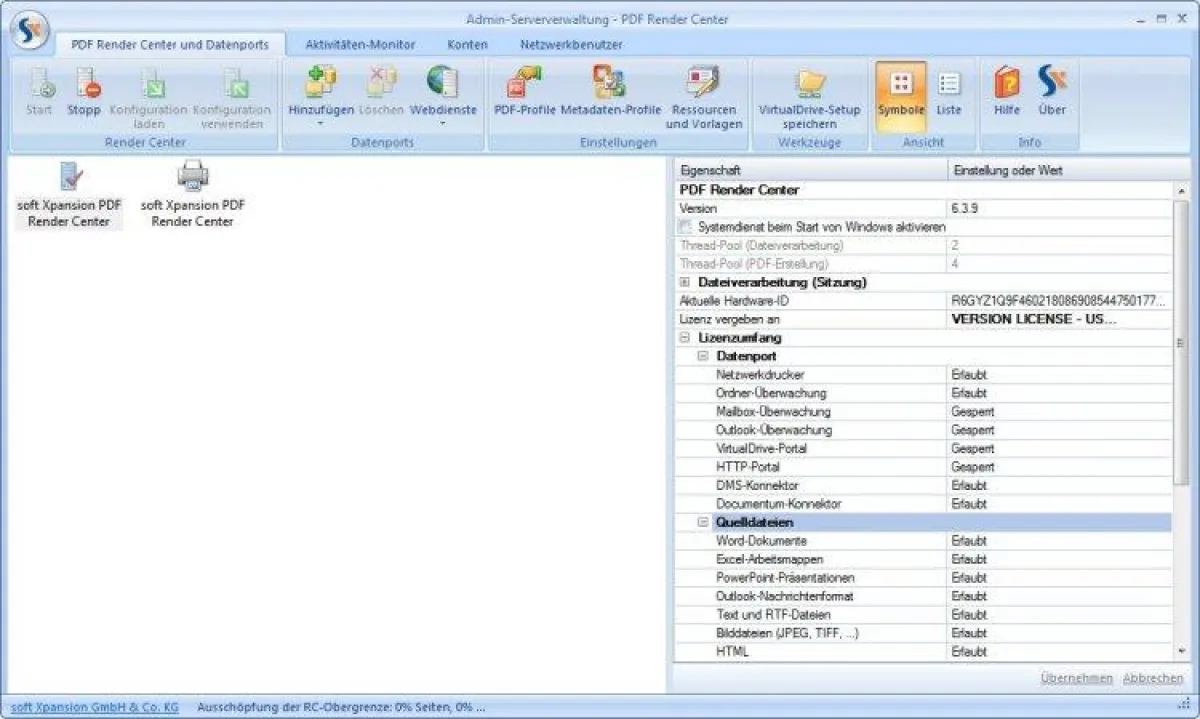Click the Eigenschaft column header
Image resolution: width=1200 pixels, height=719 pixels.
tap(810, 170)
